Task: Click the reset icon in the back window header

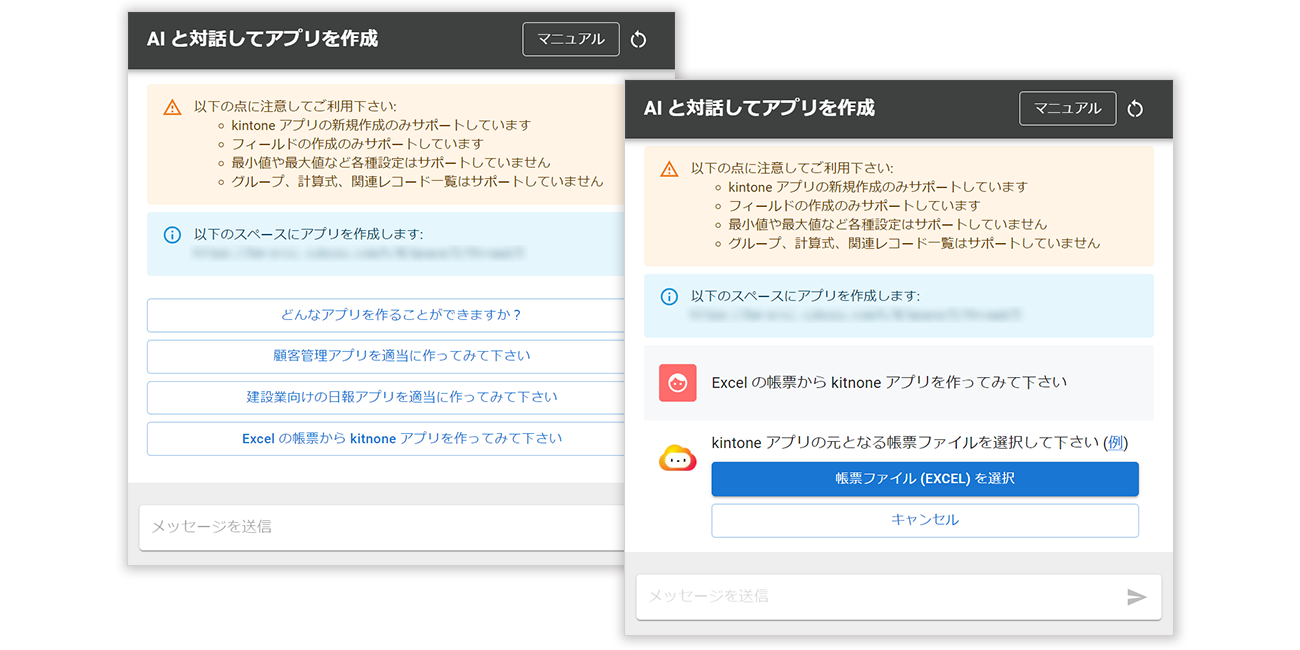Action: (639, 40)
